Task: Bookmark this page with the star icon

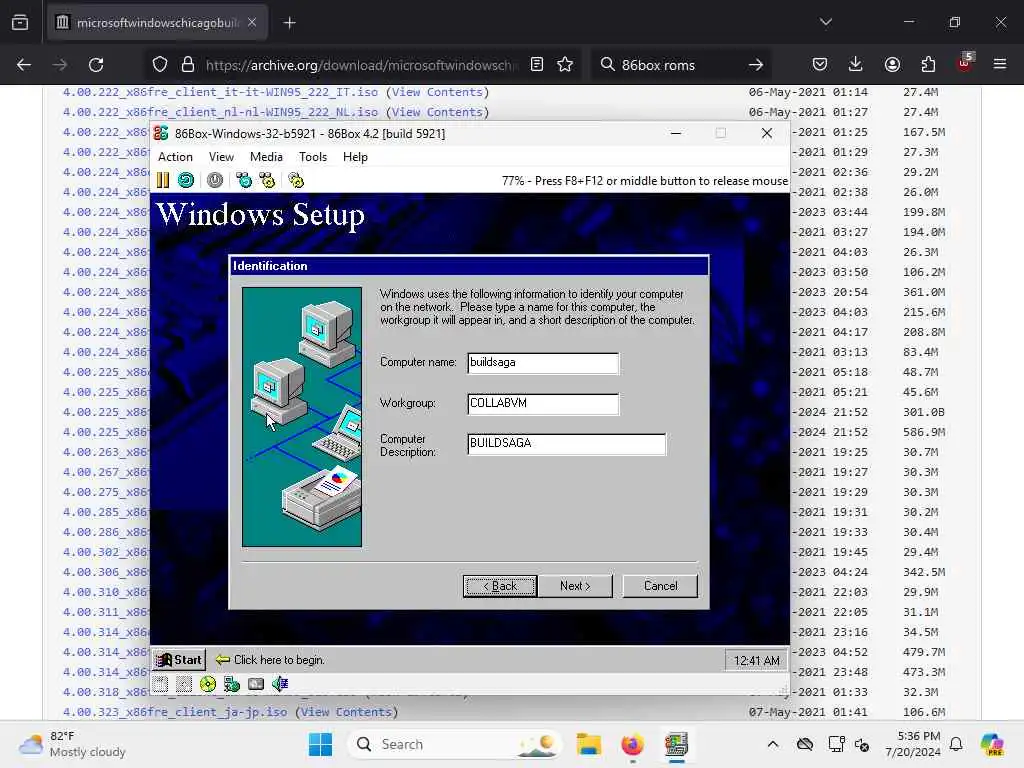Action: pyautogui.click(x=565, y=65)
